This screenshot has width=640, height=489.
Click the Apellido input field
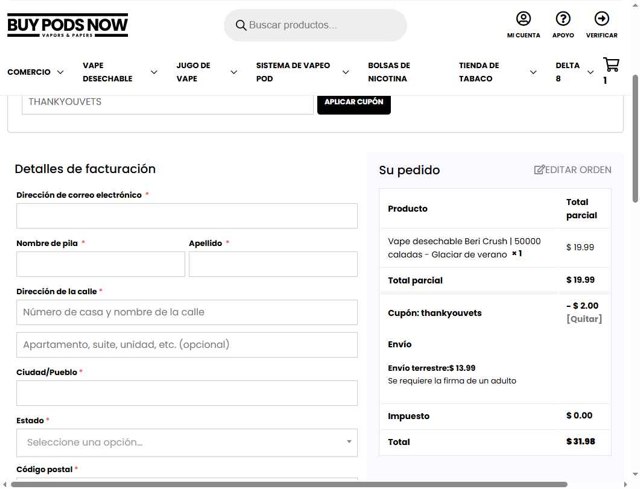pyautogui.click(x=273, y=264)
